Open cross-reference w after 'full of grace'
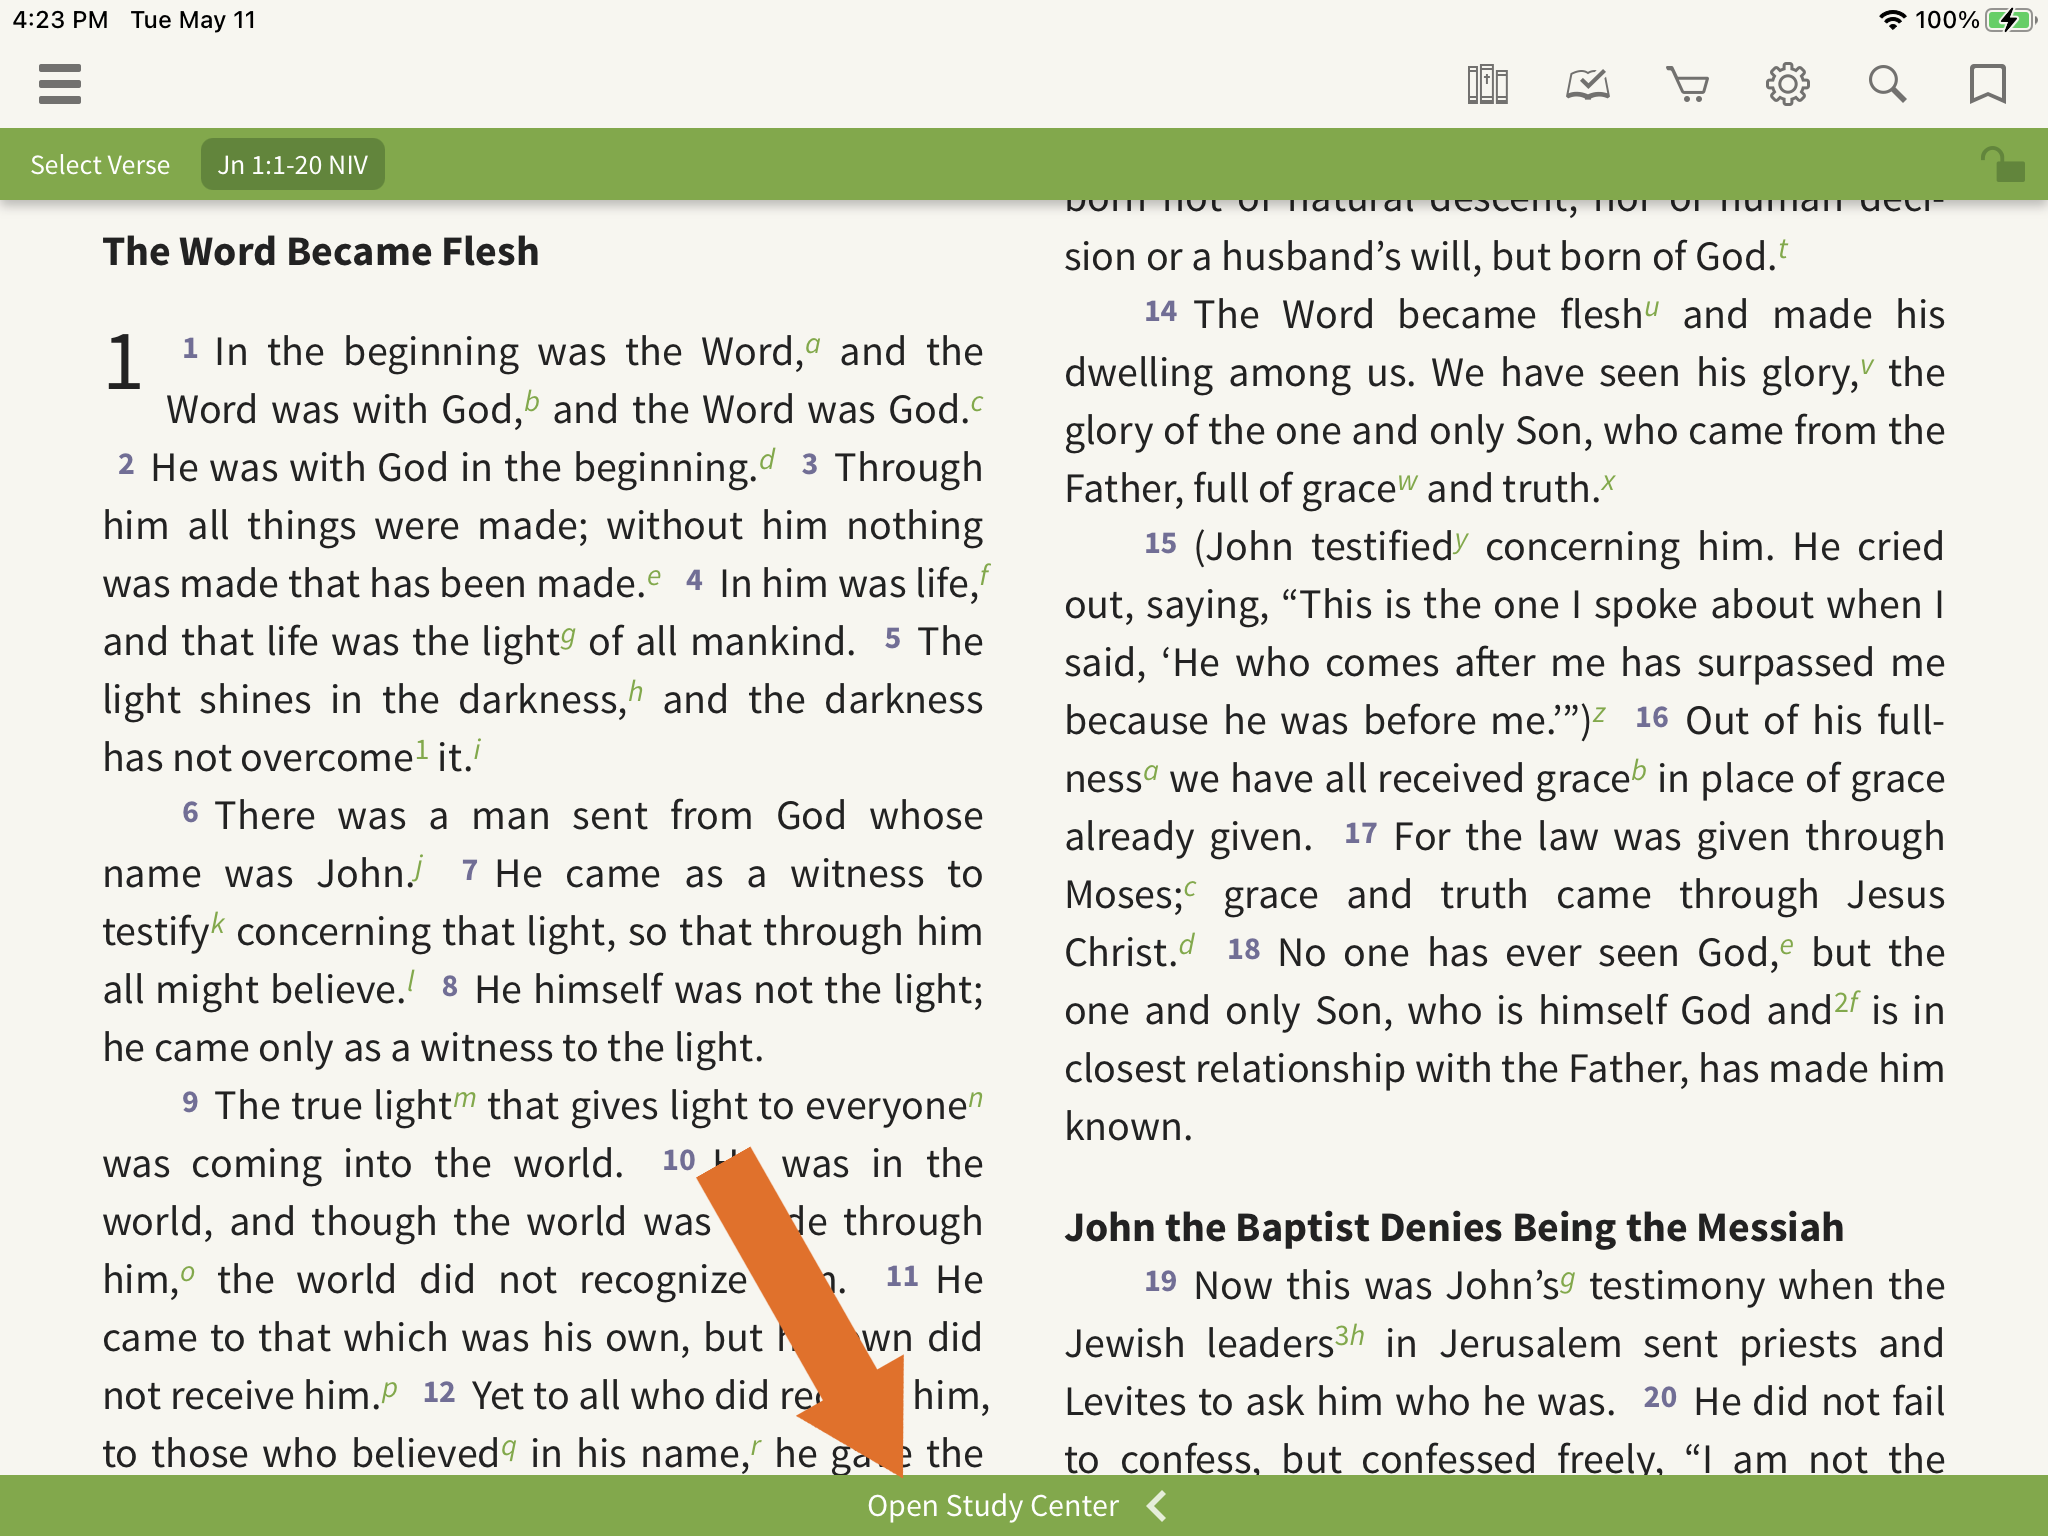2048x1536 pixels. (1407, 482)
